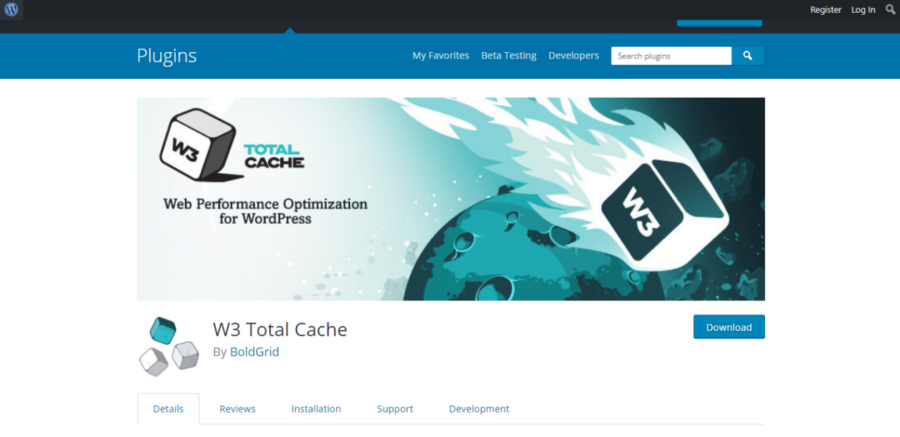Select the Details tab

click(x=168, y=409)
